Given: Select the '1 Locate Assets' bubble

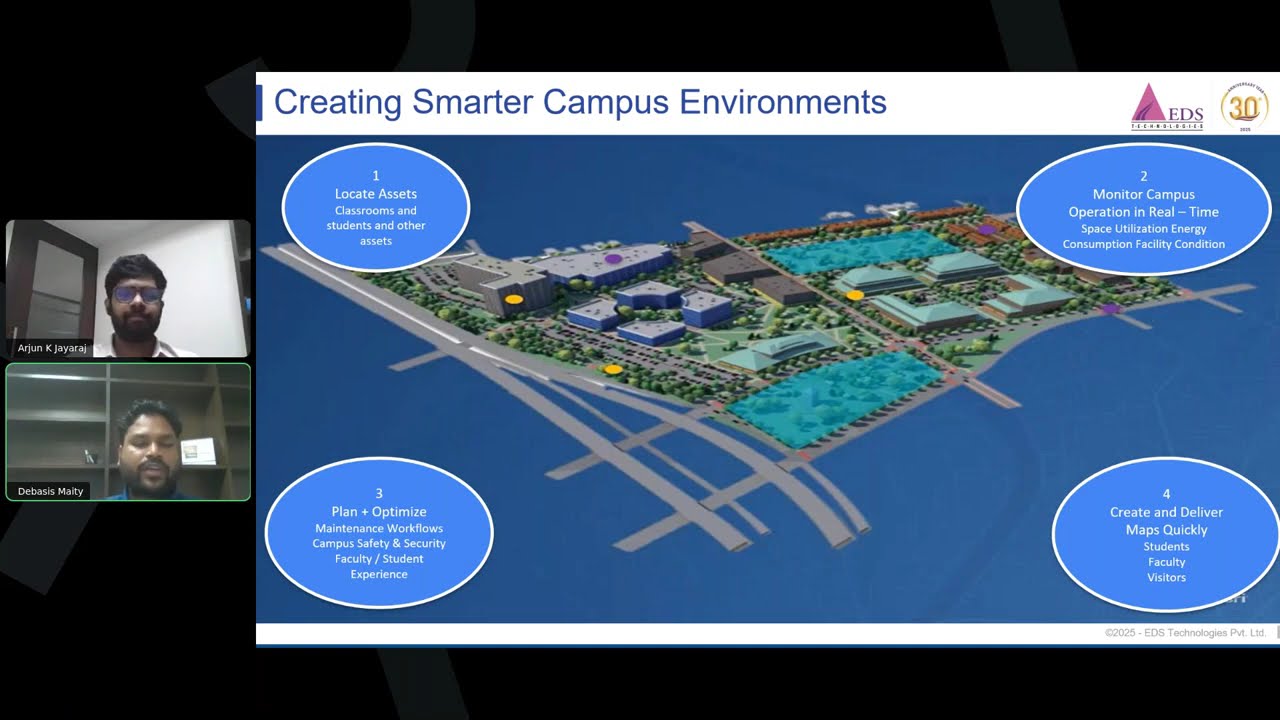Looking at the screenshot, I should click(376, 207).
